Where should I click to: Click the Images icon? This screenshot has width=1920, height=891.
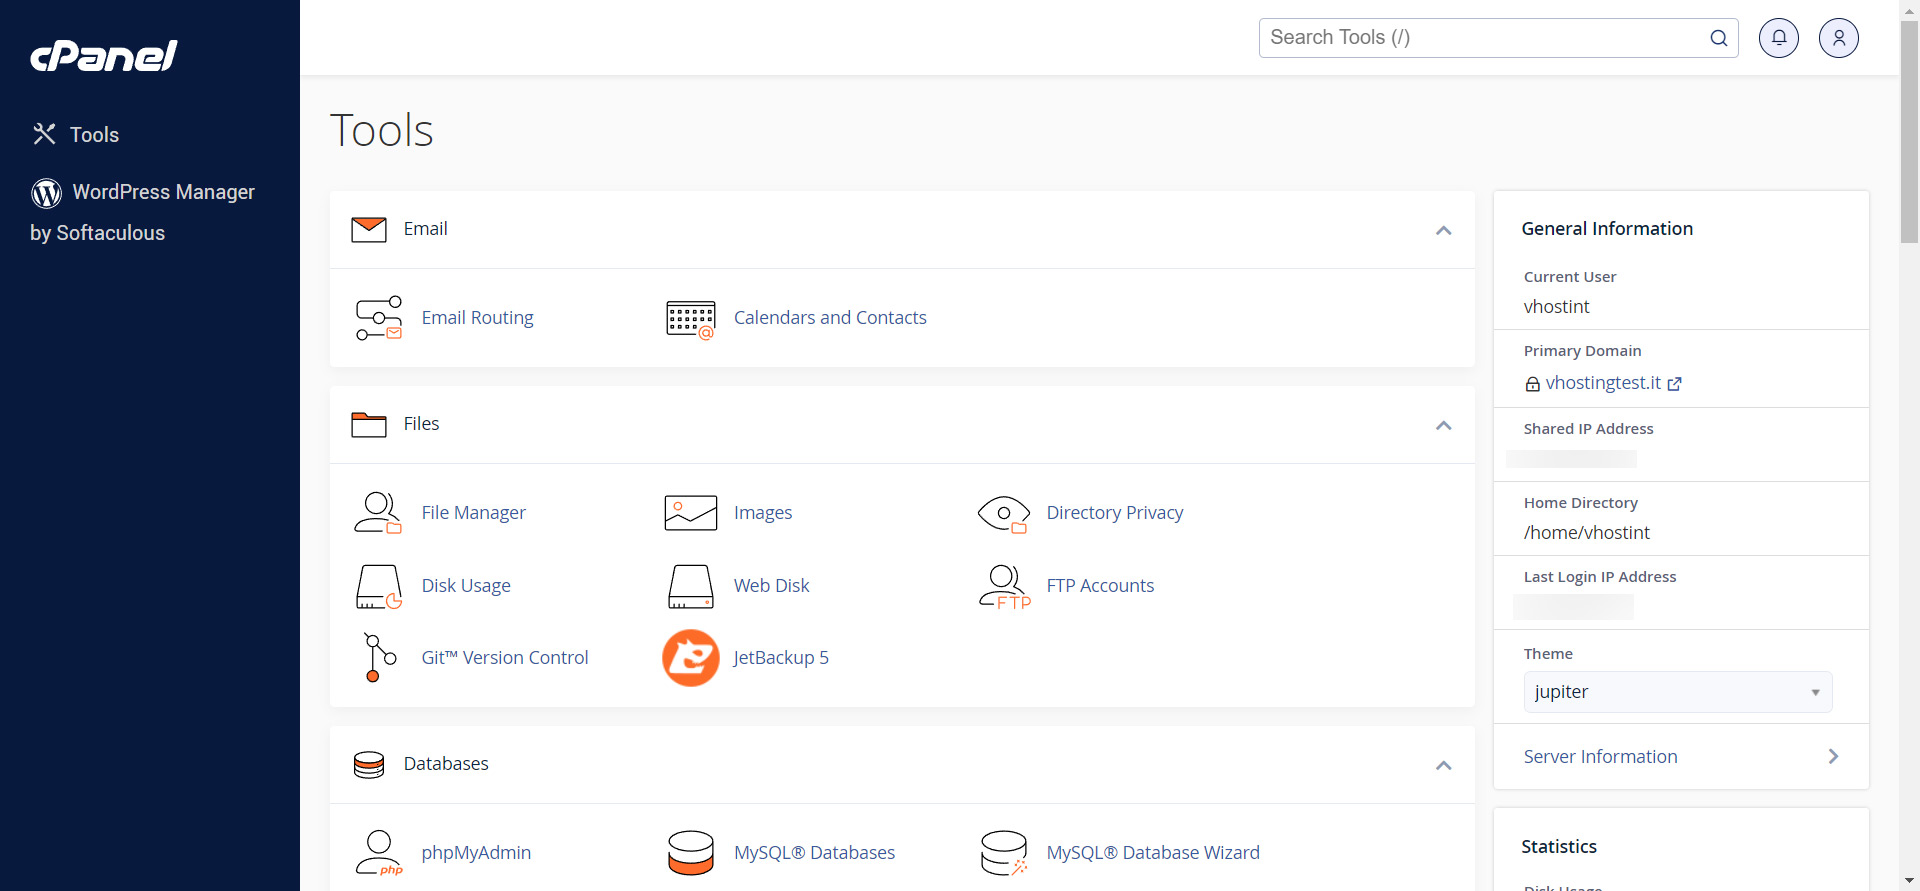pyautogui.click(x=691, y=513)
